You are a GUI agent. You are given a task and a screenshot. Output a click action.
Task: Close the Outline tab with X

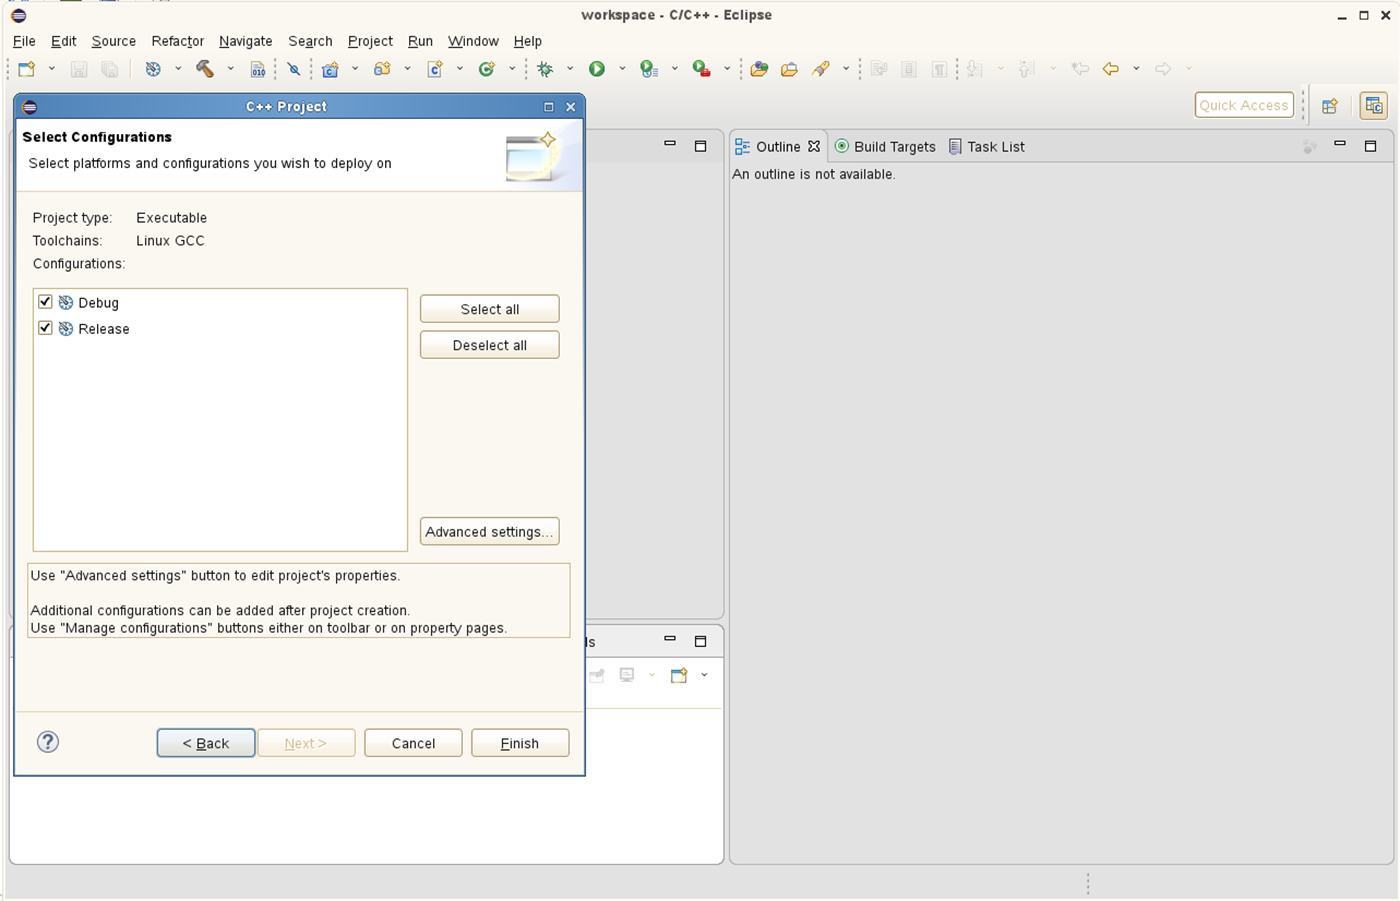click(x=814, y=146)
